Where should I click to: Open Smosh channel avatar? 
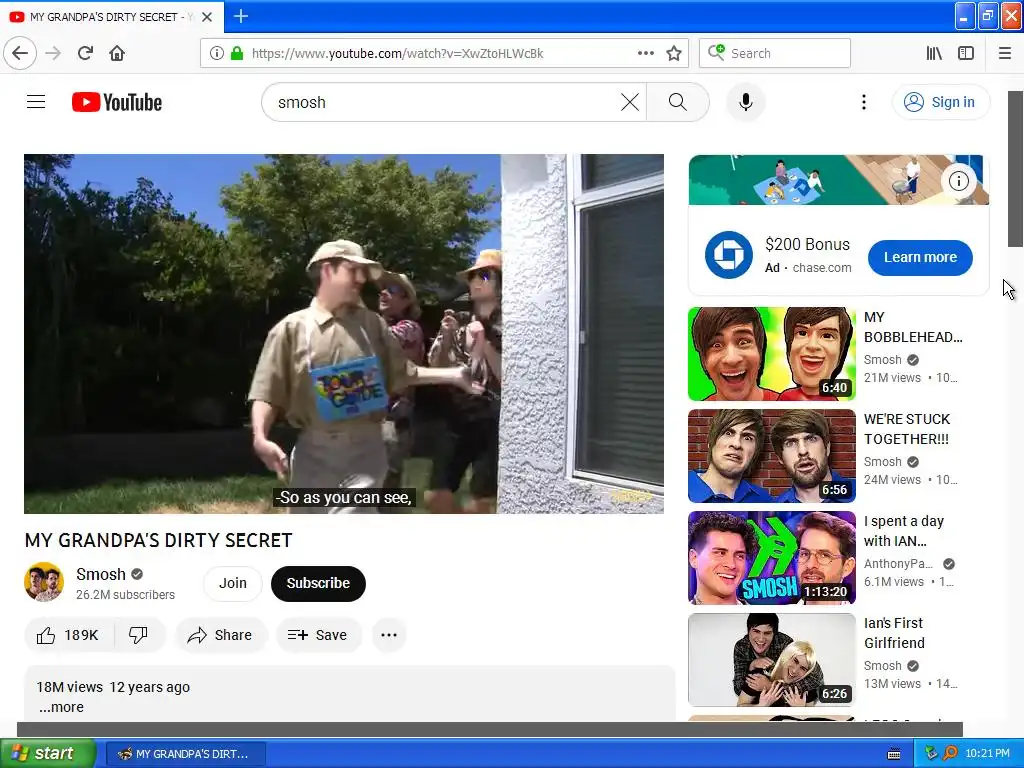pyautogui.click(x=44, y=582)
